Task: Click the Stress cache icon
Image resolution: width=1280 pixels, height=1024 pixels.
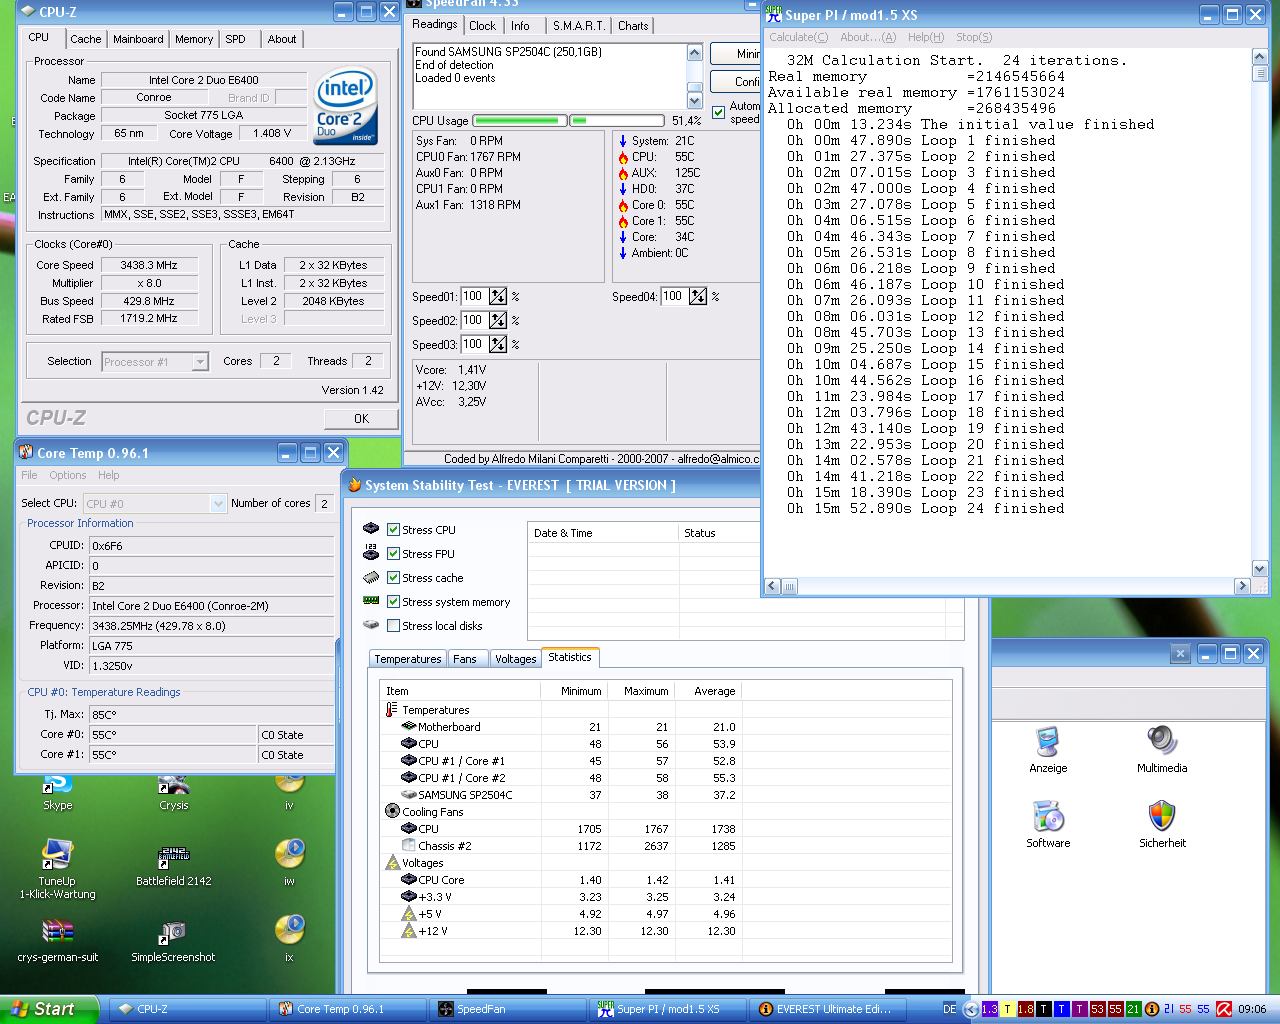Action: coord(371,577)
